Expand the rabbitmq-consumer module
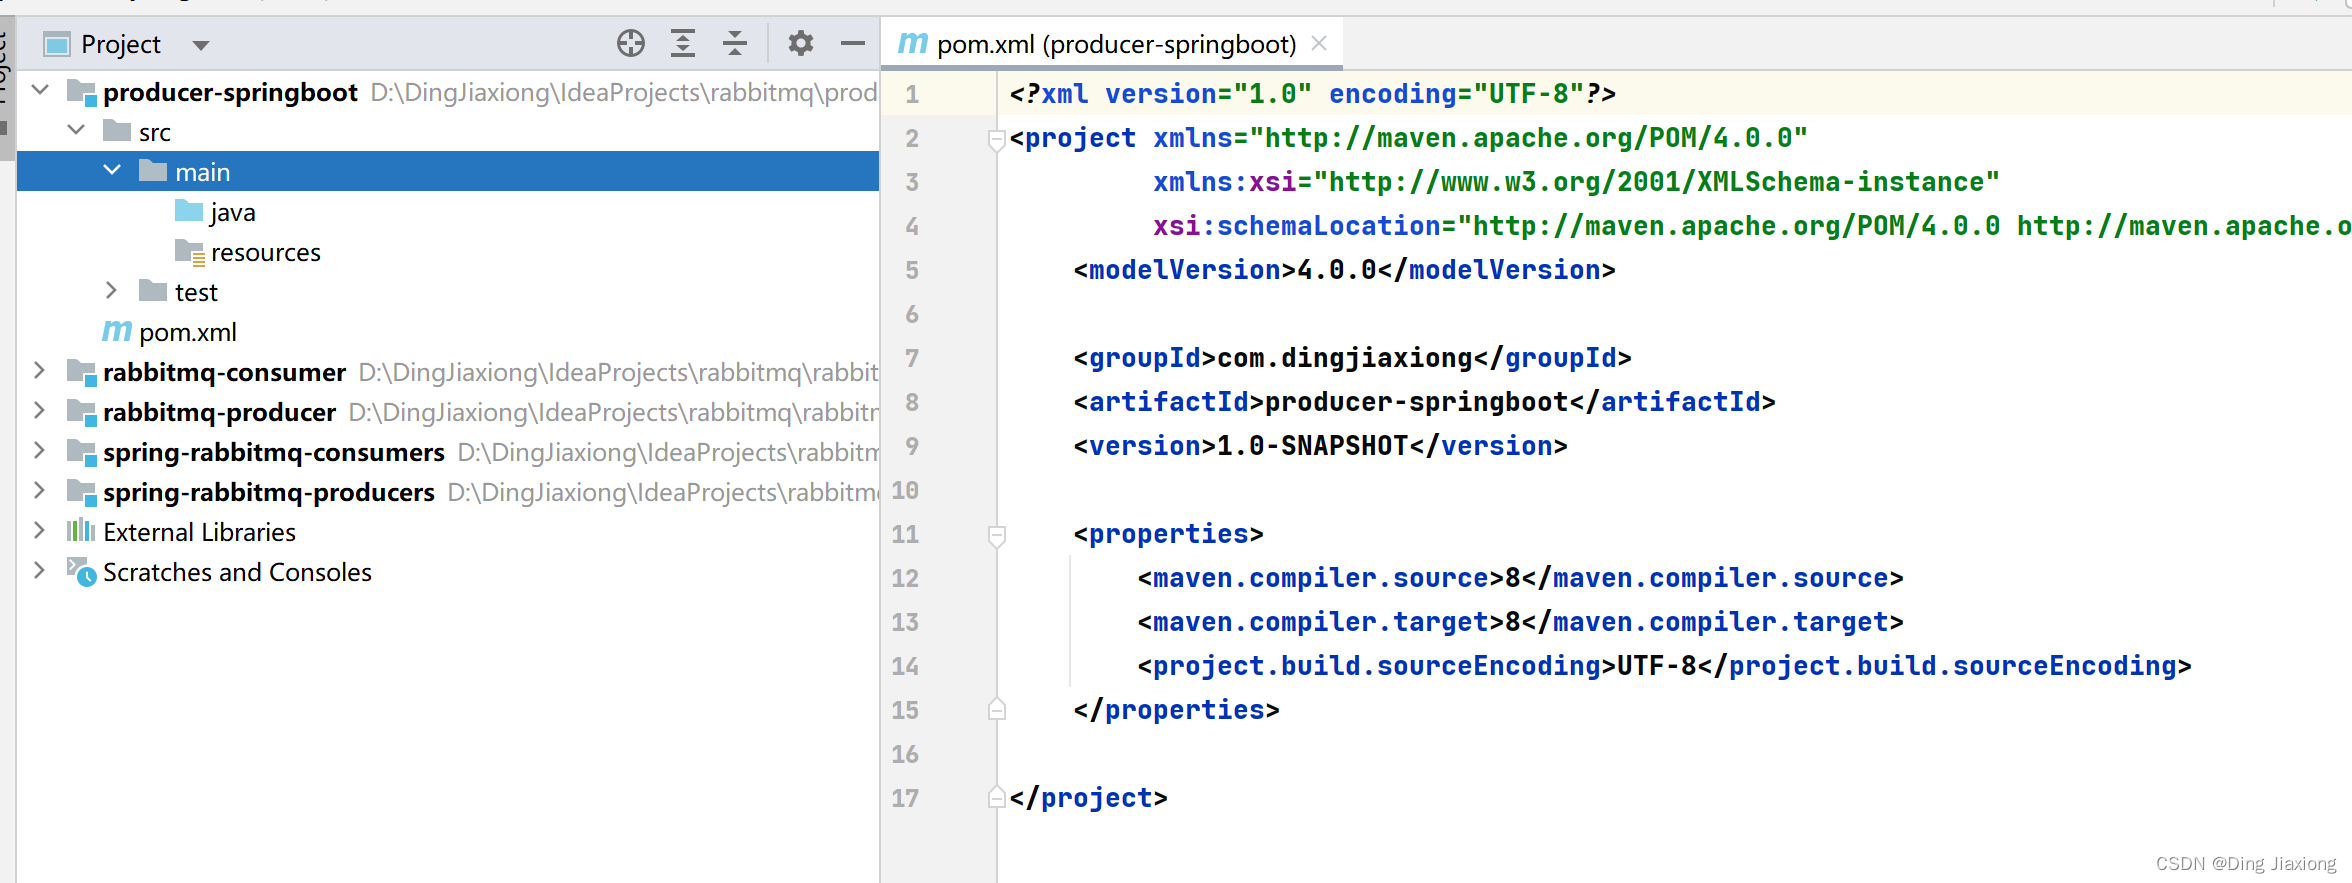The height and width of the screenshot is (883, 2352). coord(40,370)
